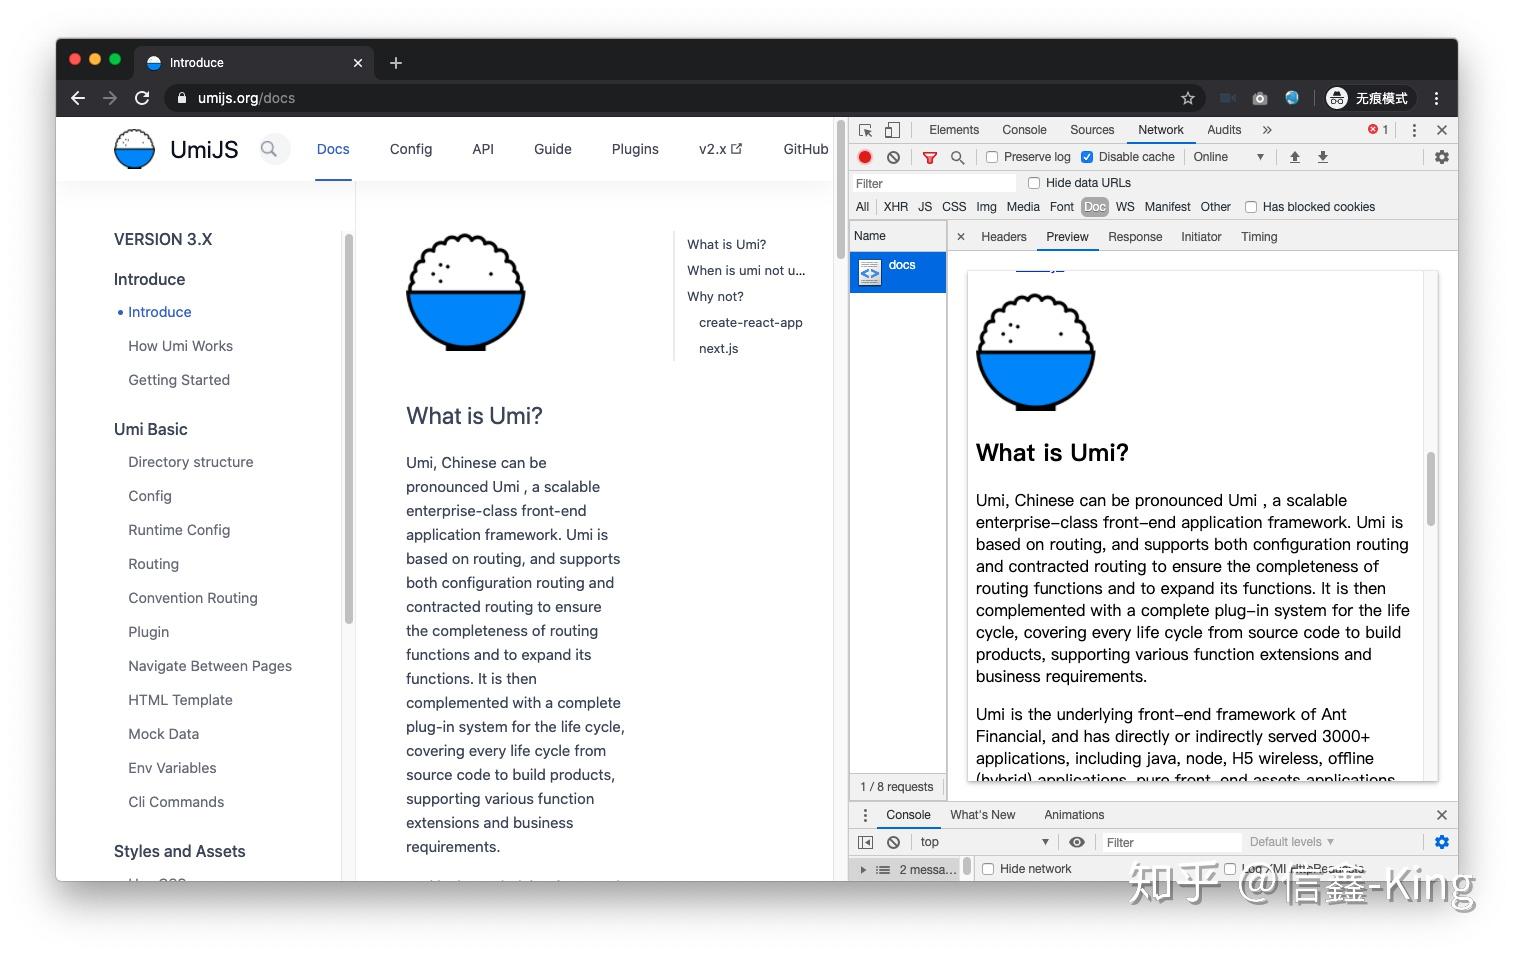
Task: Select the Img filter type
Action: tap(986, 207)
